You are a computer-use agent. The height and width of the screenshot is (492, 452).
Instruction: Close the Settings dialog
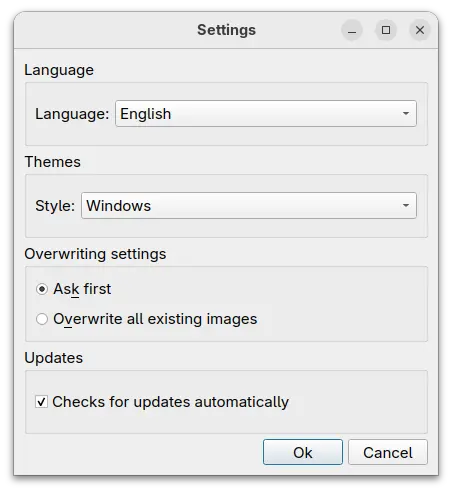pos(420,30)
